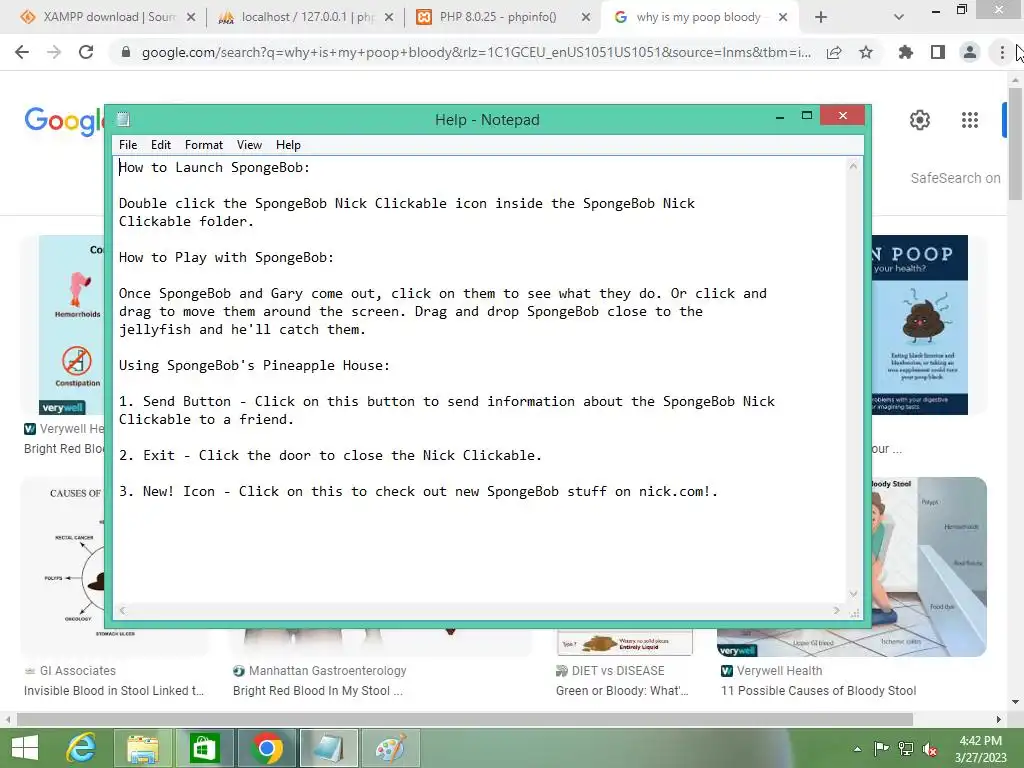Open Chrome profile menu
The image size is (1024, 768).
pyautogui.click(x=970, y=52)
